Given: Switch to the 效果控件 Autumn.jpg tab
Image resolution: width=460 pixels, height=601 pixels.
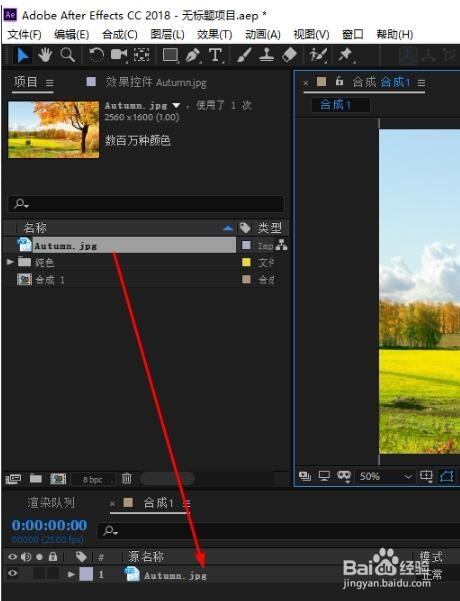Looking at the screenshot, I should [x=156, y=82].
